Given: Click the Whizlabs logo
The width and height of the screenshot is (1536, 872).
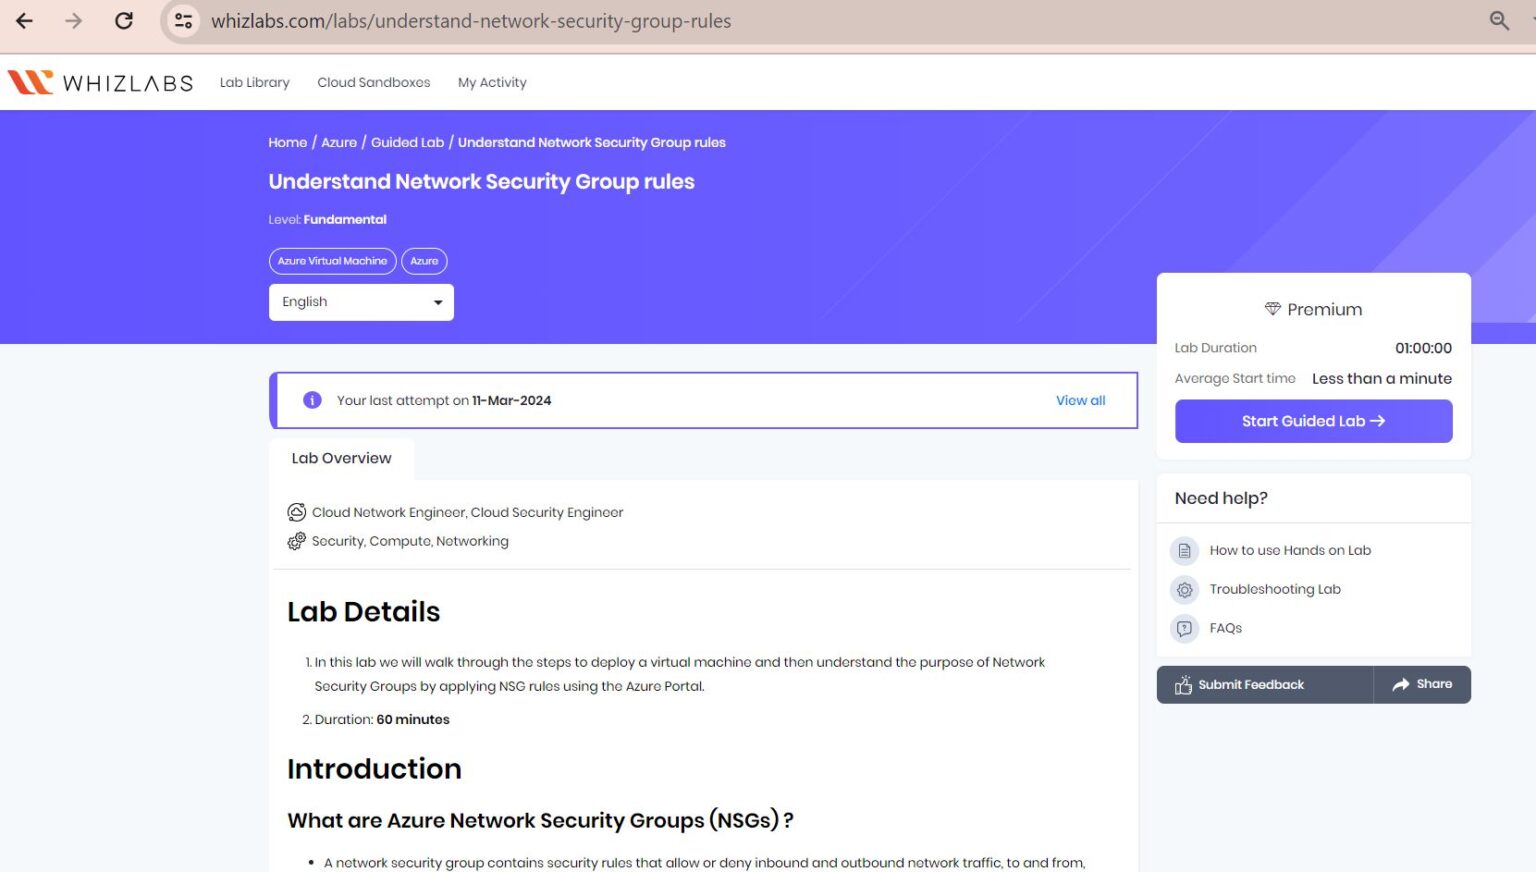Looking at the screenshot, I should pos(99,82).
